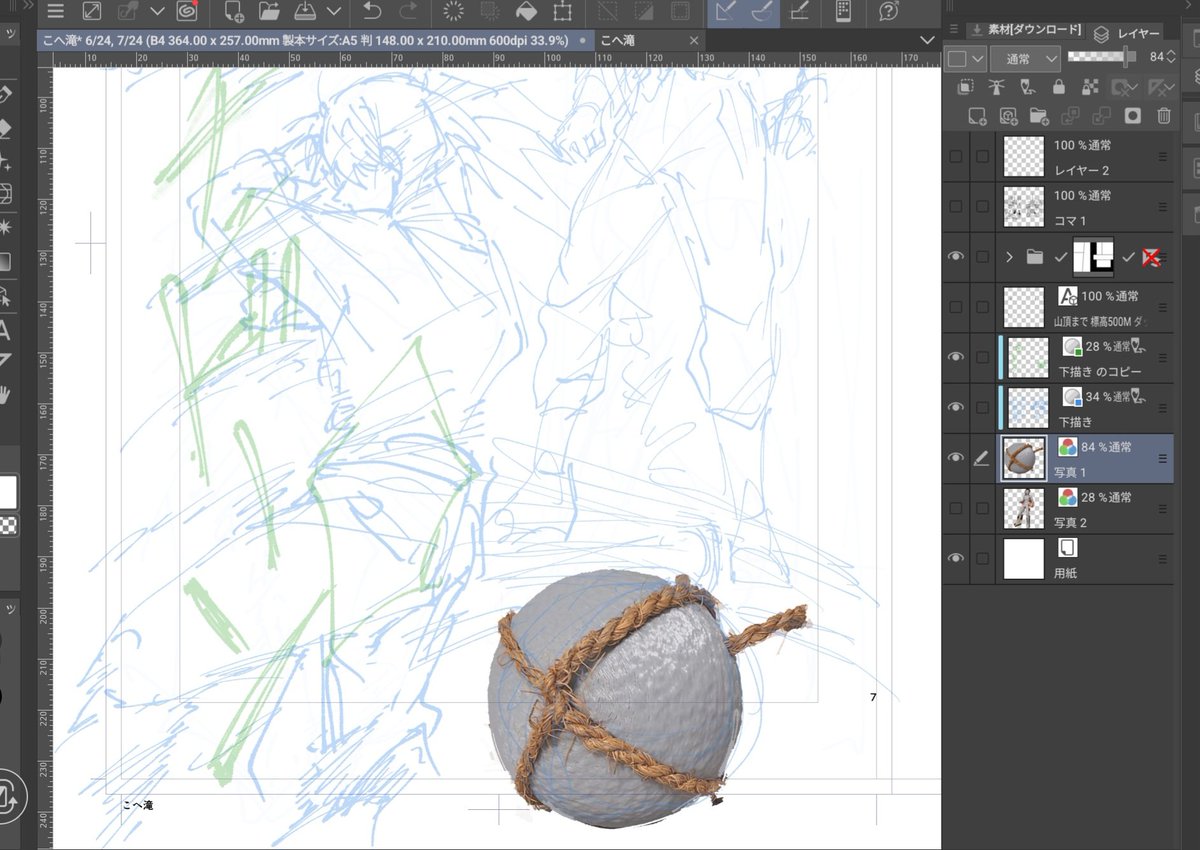This screenshot has height=850, width=1200.
Task: Click the clear layer dotted circle icon
Action: coord(454,12)
